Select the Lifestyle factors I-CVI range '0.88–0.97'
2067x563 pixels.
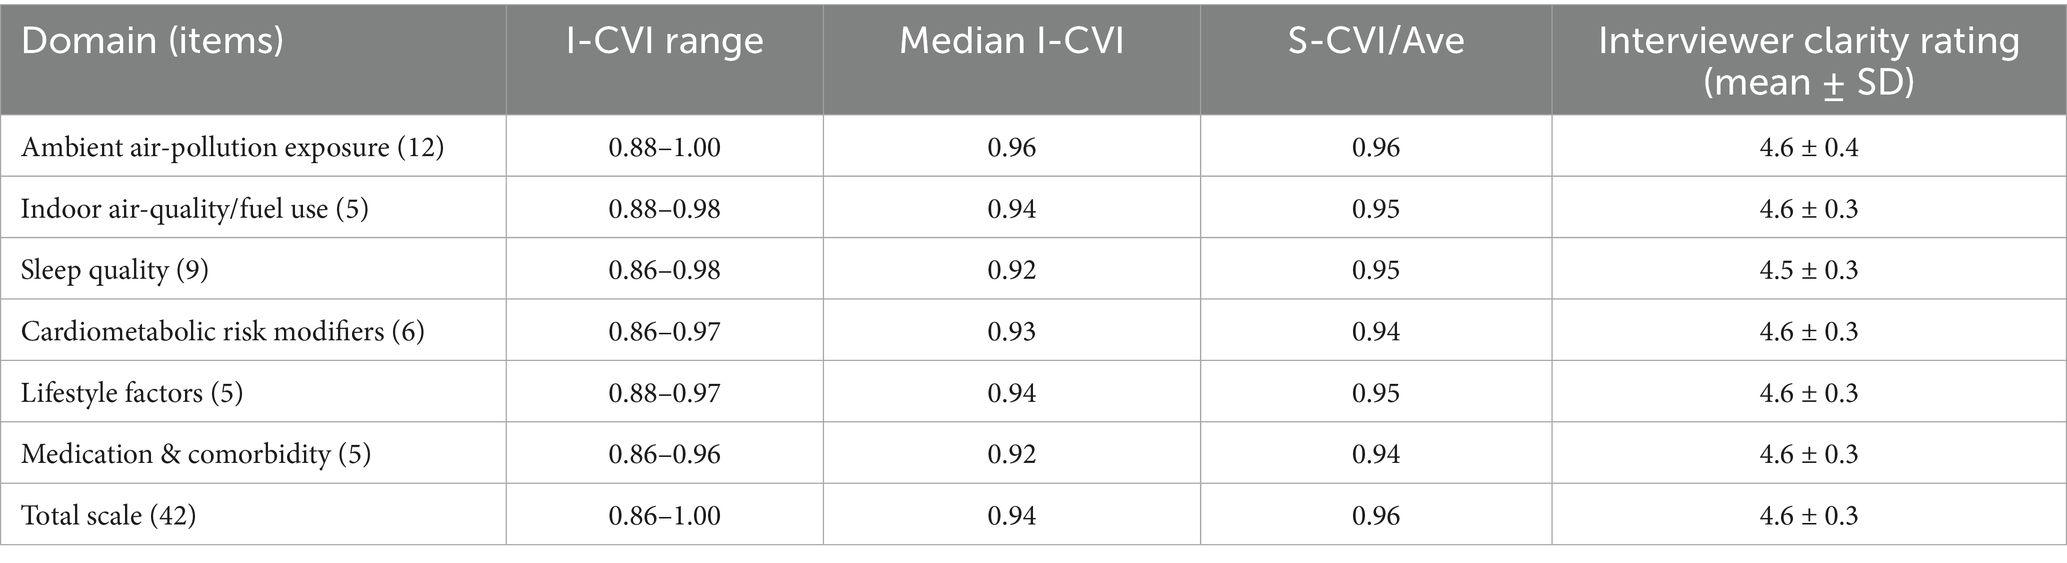[664, 393]
